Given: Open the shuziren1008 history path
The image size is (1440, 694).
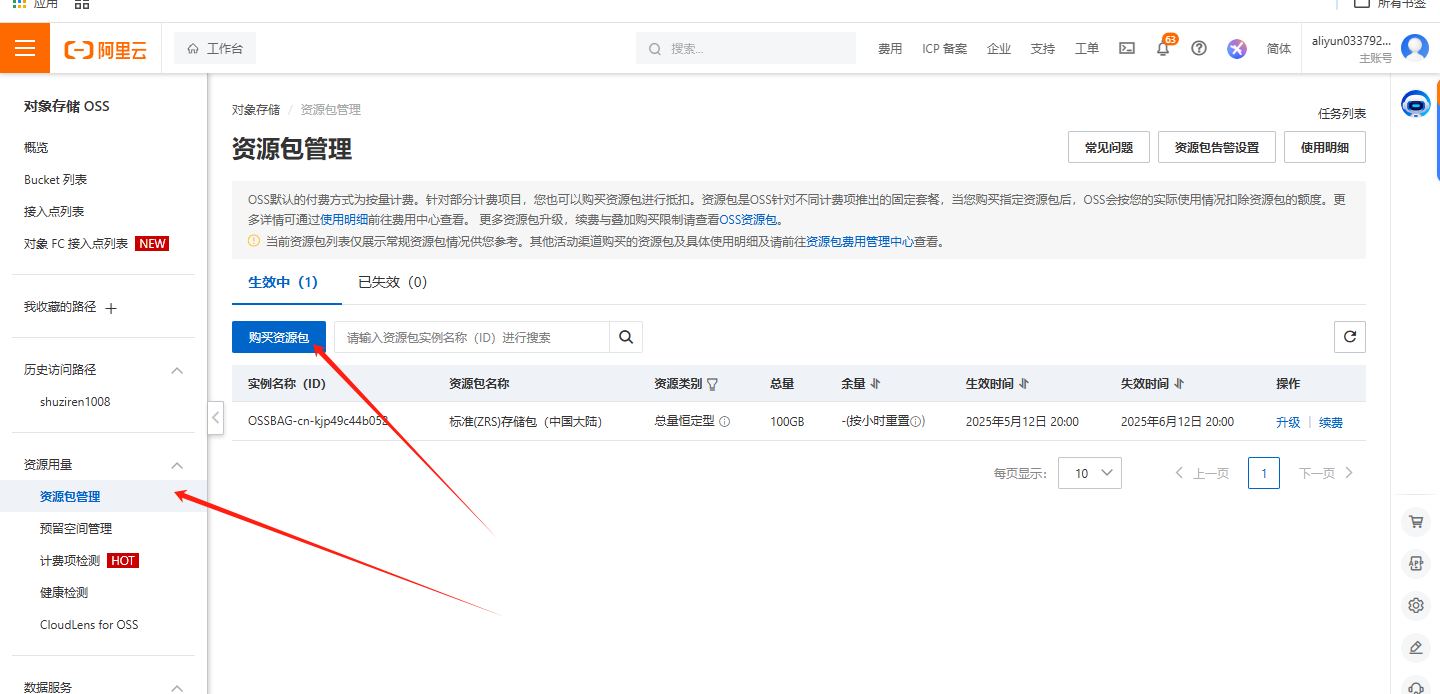Looking at the screenshot, I should pos(75,401).
